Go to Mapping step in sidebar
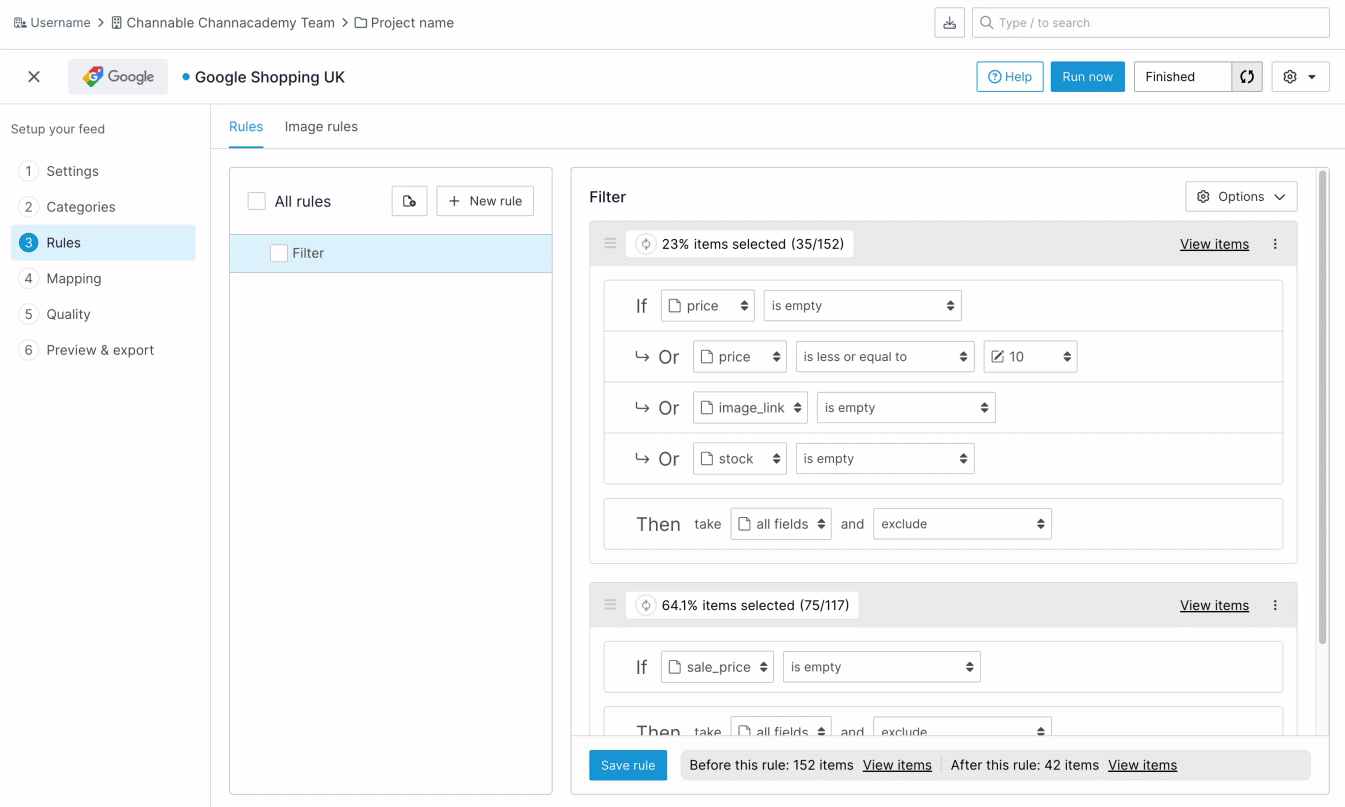 pos(74,279)
